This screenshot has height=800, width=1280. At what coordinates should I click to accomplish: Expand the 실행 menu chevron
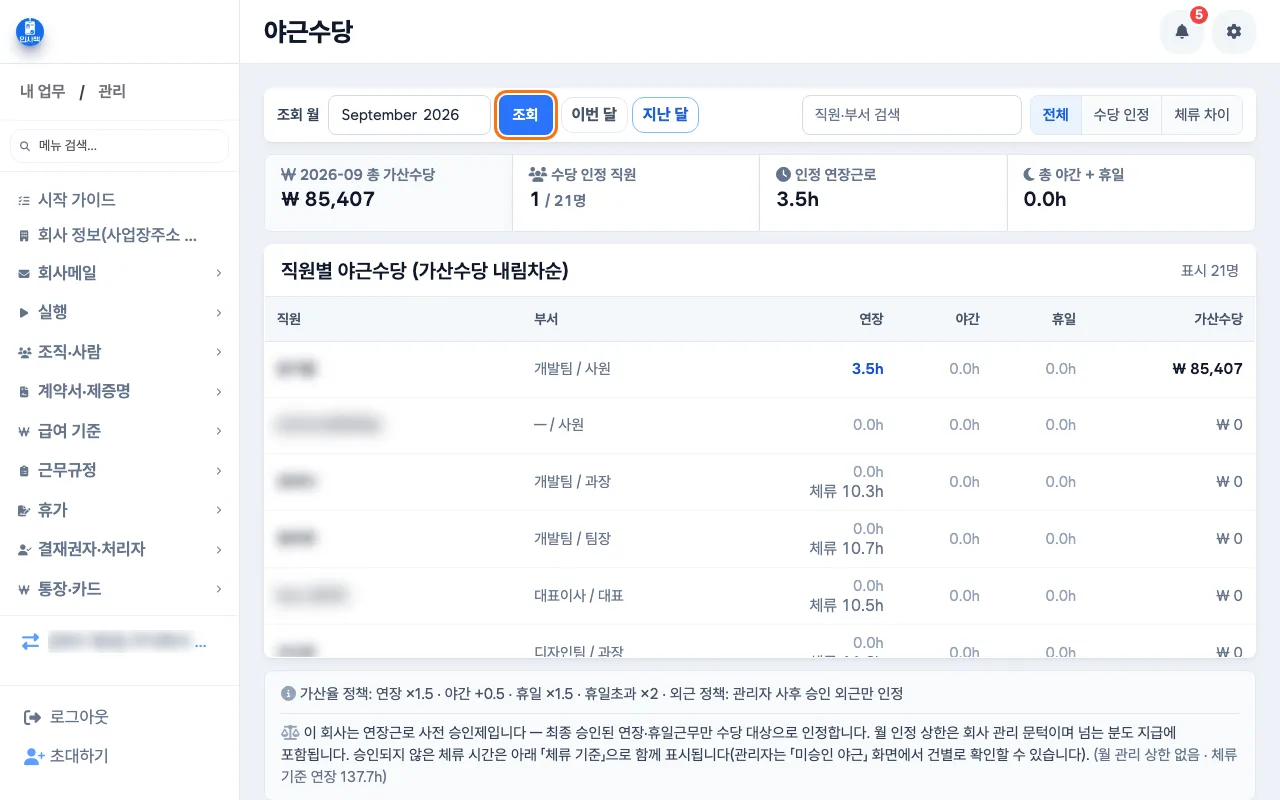(218, 312)
